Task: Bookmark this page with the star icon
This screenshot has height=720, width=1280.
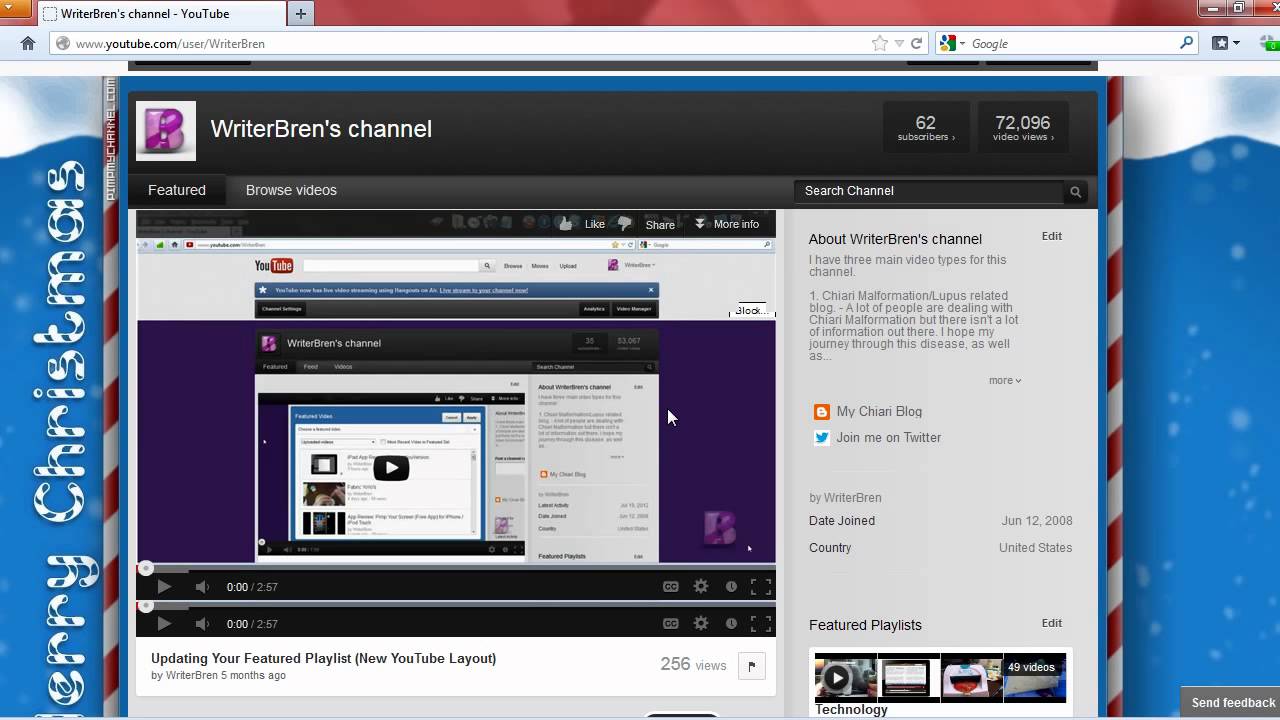Action: [880, 43]
